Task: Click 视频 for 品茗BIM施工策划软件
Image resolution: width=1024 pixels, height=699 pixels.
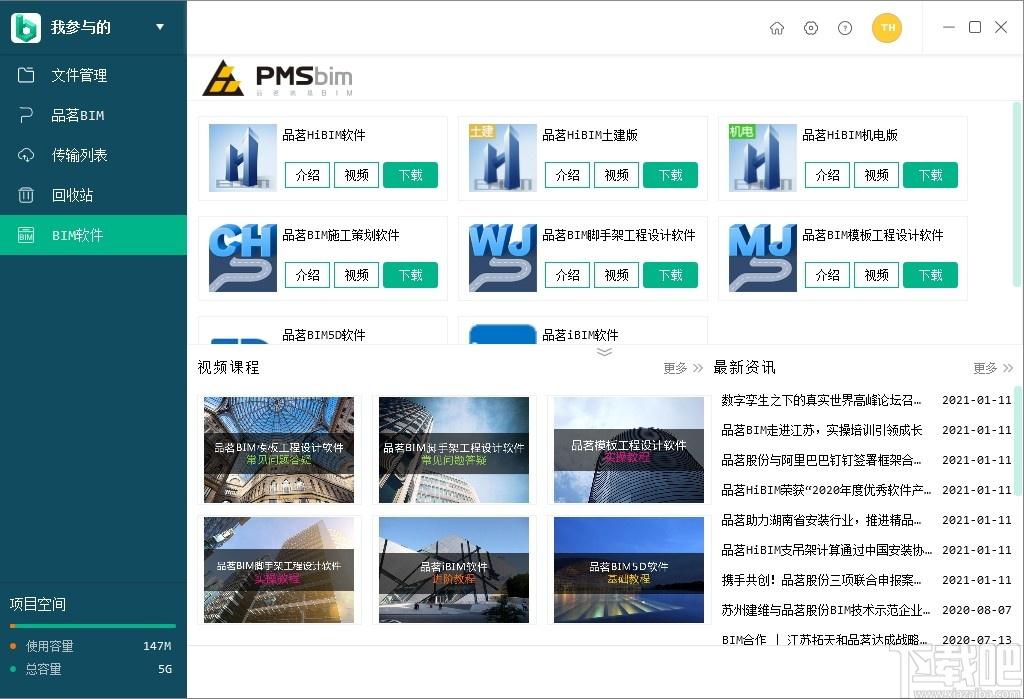Action: click(x=357, y=275)
